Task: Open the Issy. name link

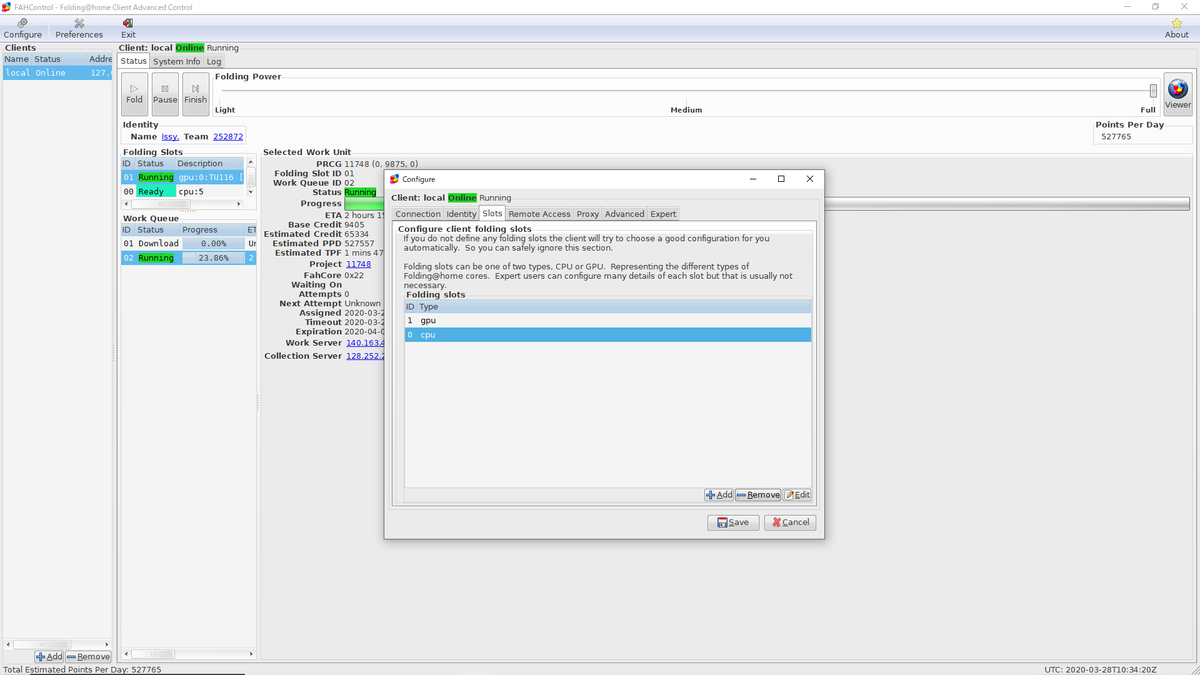Action: click(170, 137)
